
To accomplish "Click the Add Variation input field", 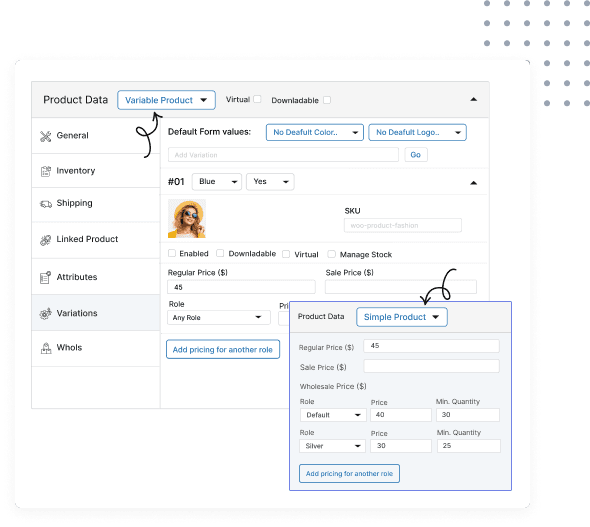I will click(283, 155).
